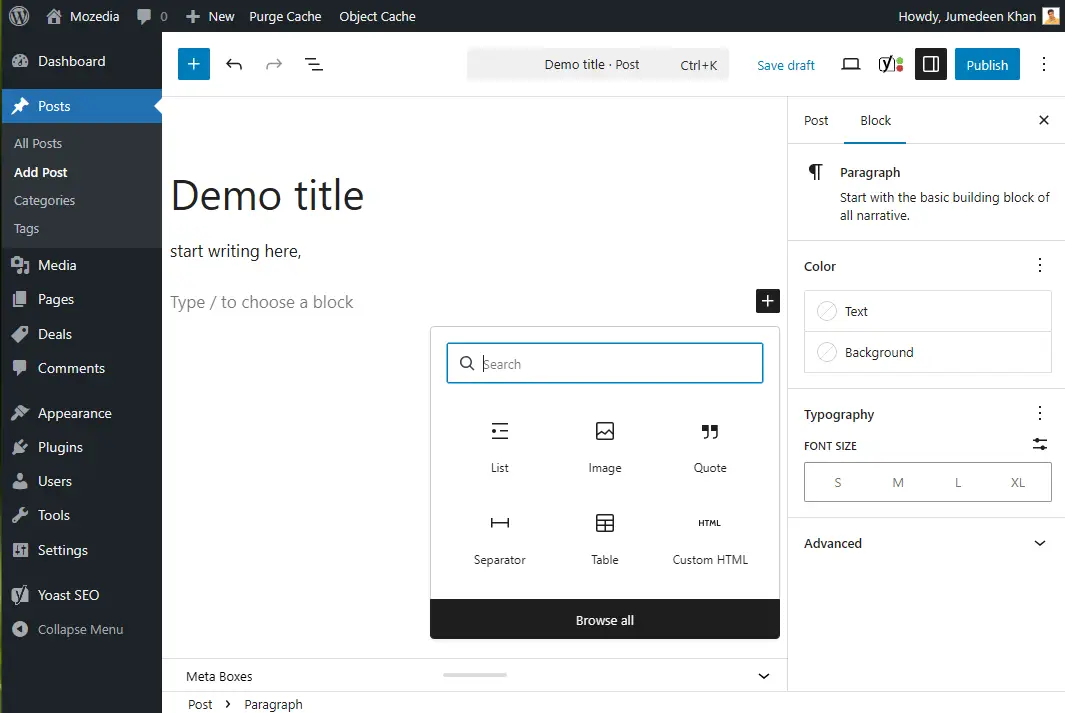Toggle the settings sidebar panel
Image resolution: width=1065 pixels, height=713 pixels.
[930, 64]
